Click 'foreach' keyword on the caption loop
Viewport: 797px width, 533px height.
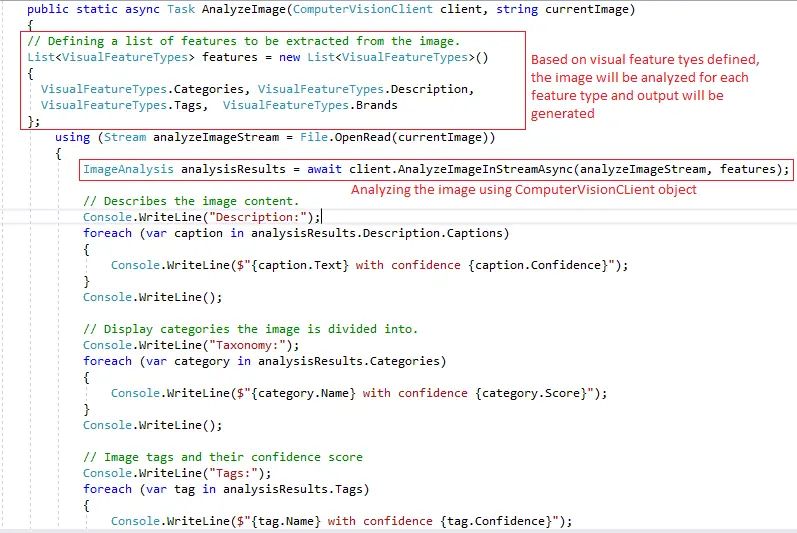coord(107,233)
